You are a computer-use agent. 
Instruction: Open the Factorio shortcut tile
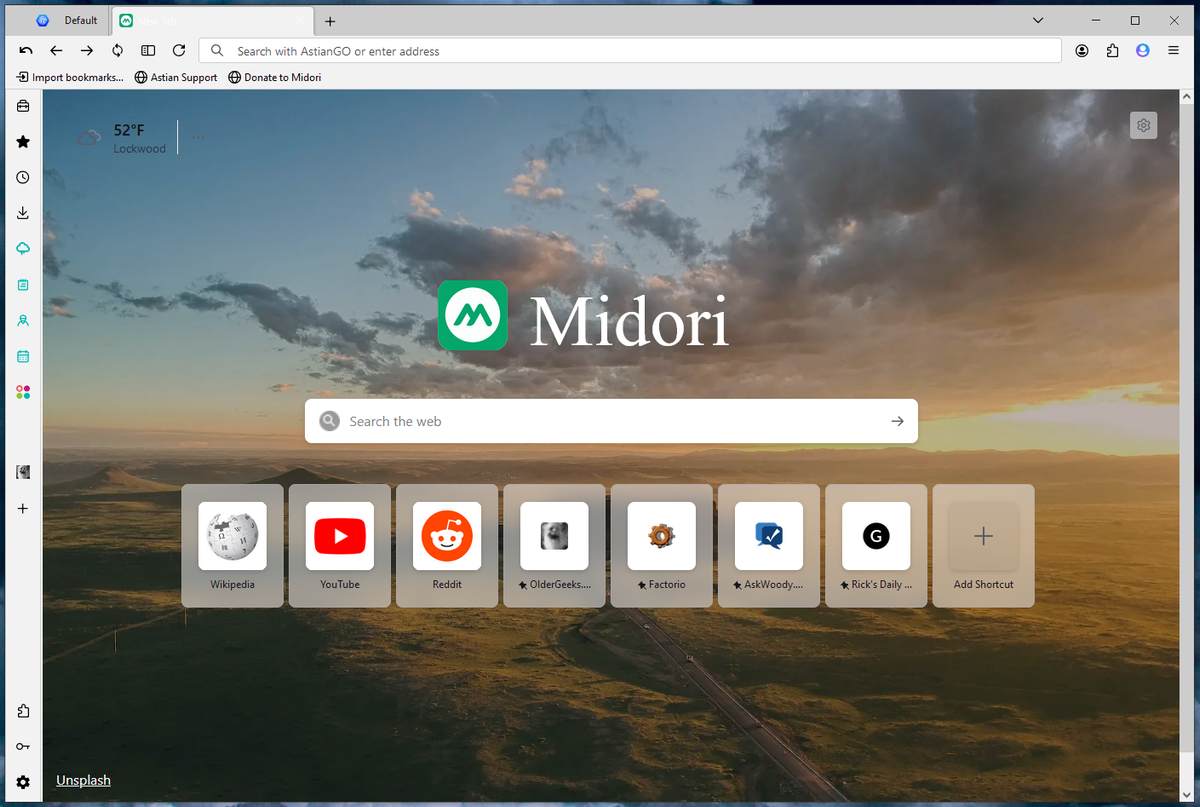click(x=661, y=546)
